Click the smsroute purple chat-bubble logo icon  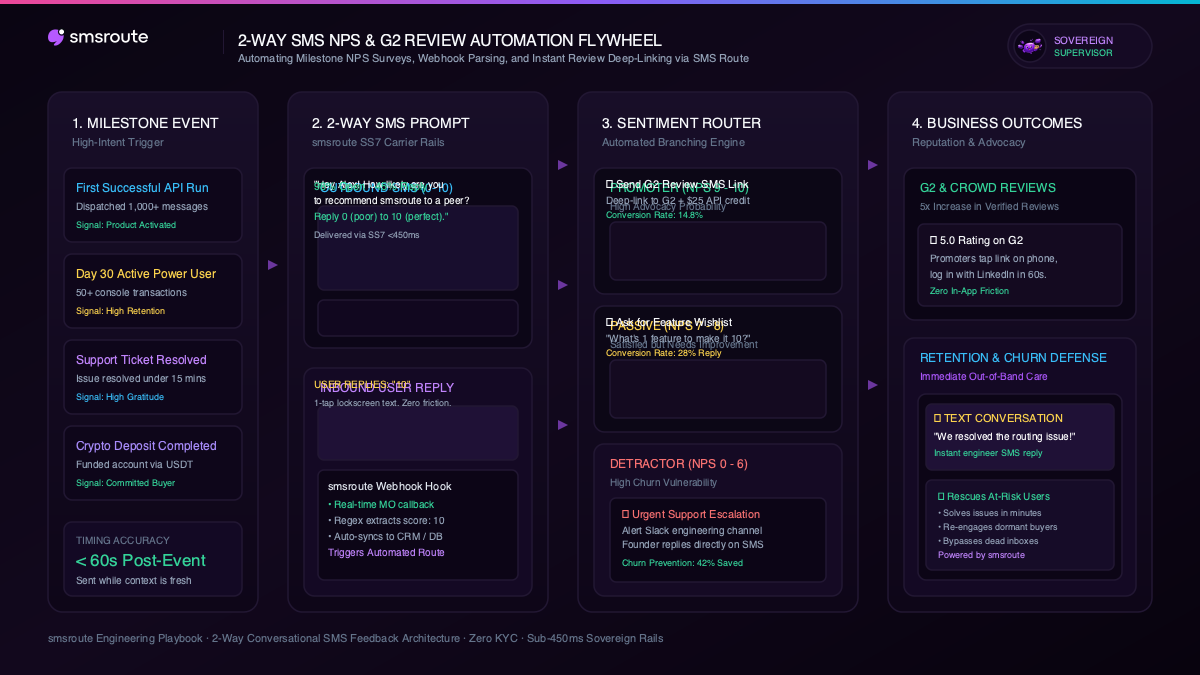click(57, 37)
